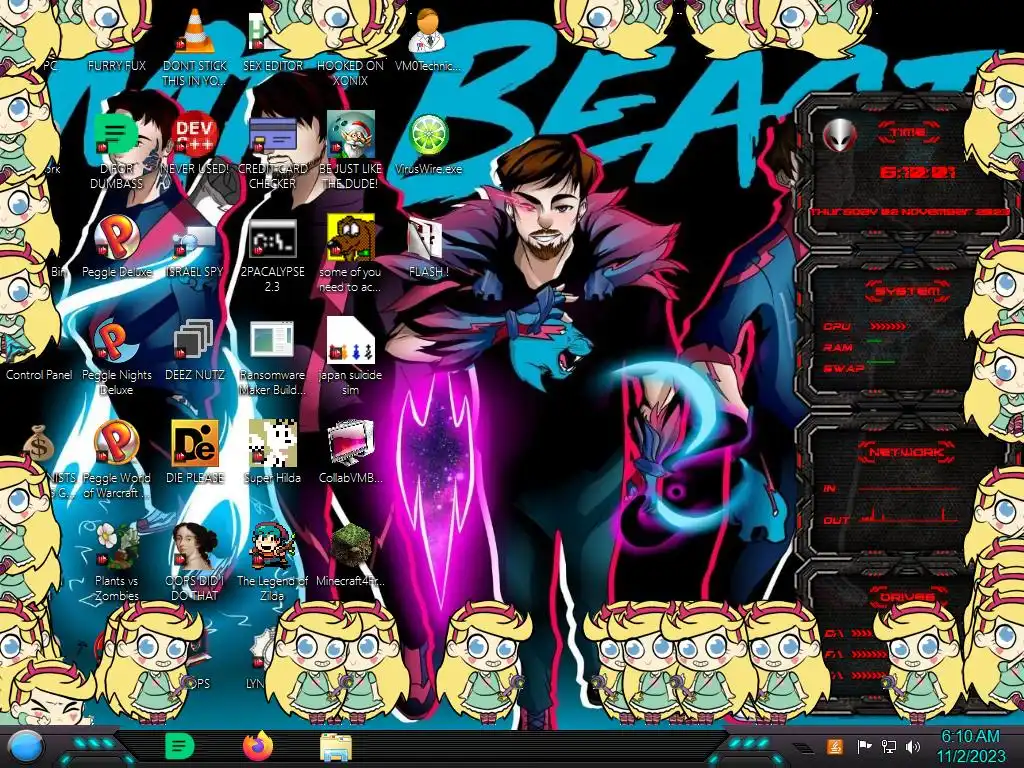The width and height of the screenshot is (1024, 768).
Task: Launch the Plants vs Zombies shortcut
Action: pos(116,562)
